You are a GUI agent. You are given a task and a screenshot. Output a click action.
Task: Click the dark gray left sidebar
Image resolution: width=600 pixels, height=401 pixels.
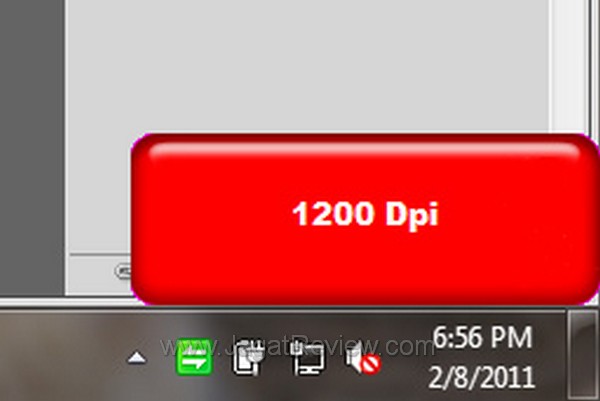click(32, 147)
